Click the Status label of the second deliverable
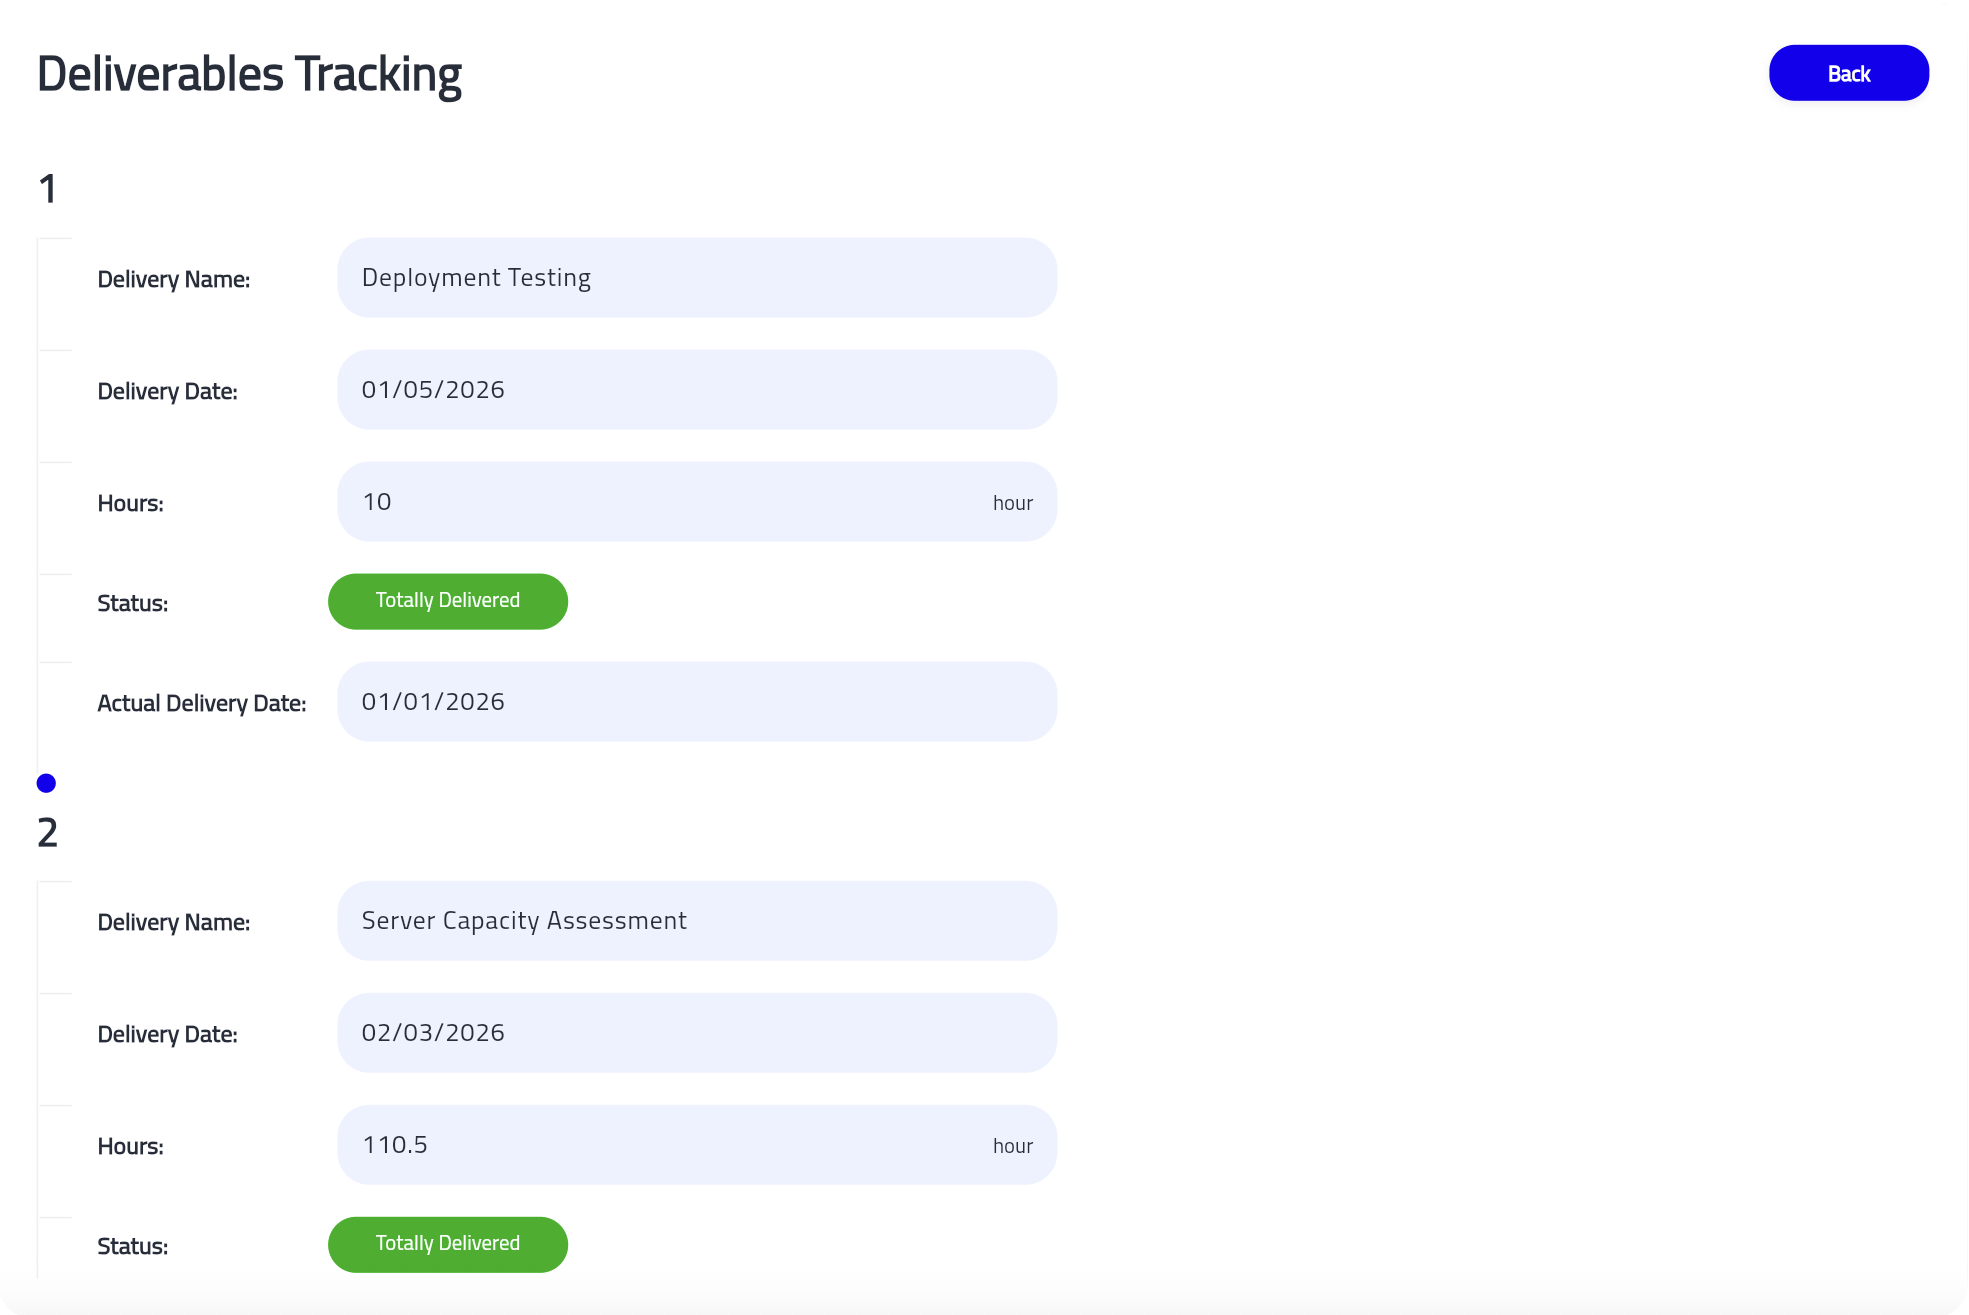The image size is (1969, 1315). click(x=132, y=1246)
